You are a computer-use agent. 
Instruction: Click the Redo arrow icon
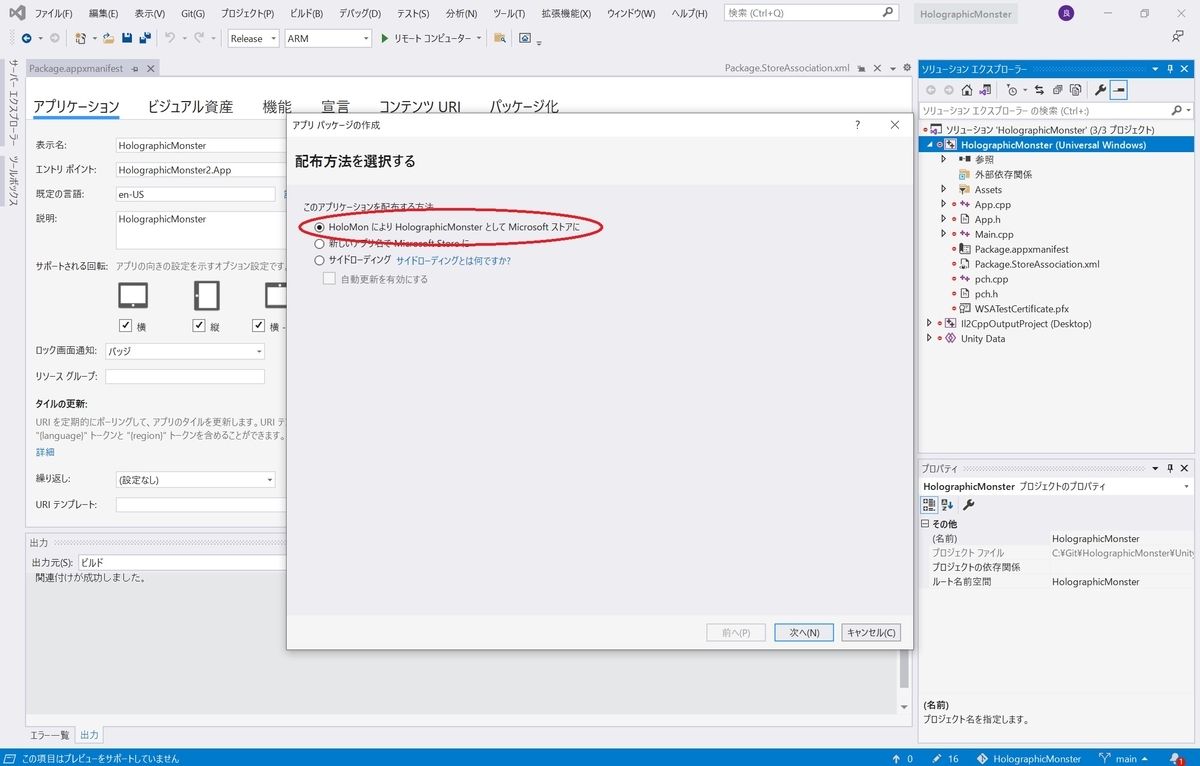(x=198, y=38)
